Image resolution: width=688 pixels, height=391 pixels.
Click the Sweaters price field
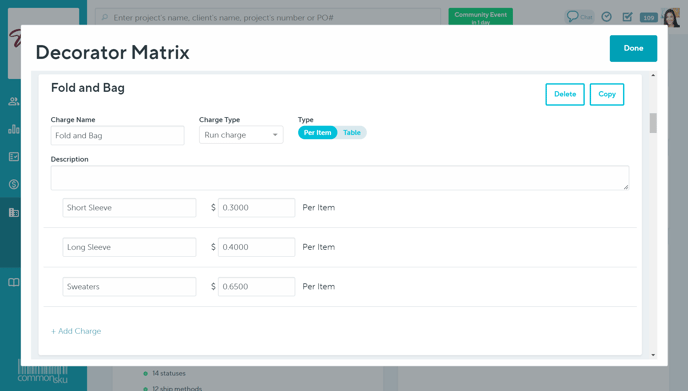pyautogui.click(x=256, y=287)
